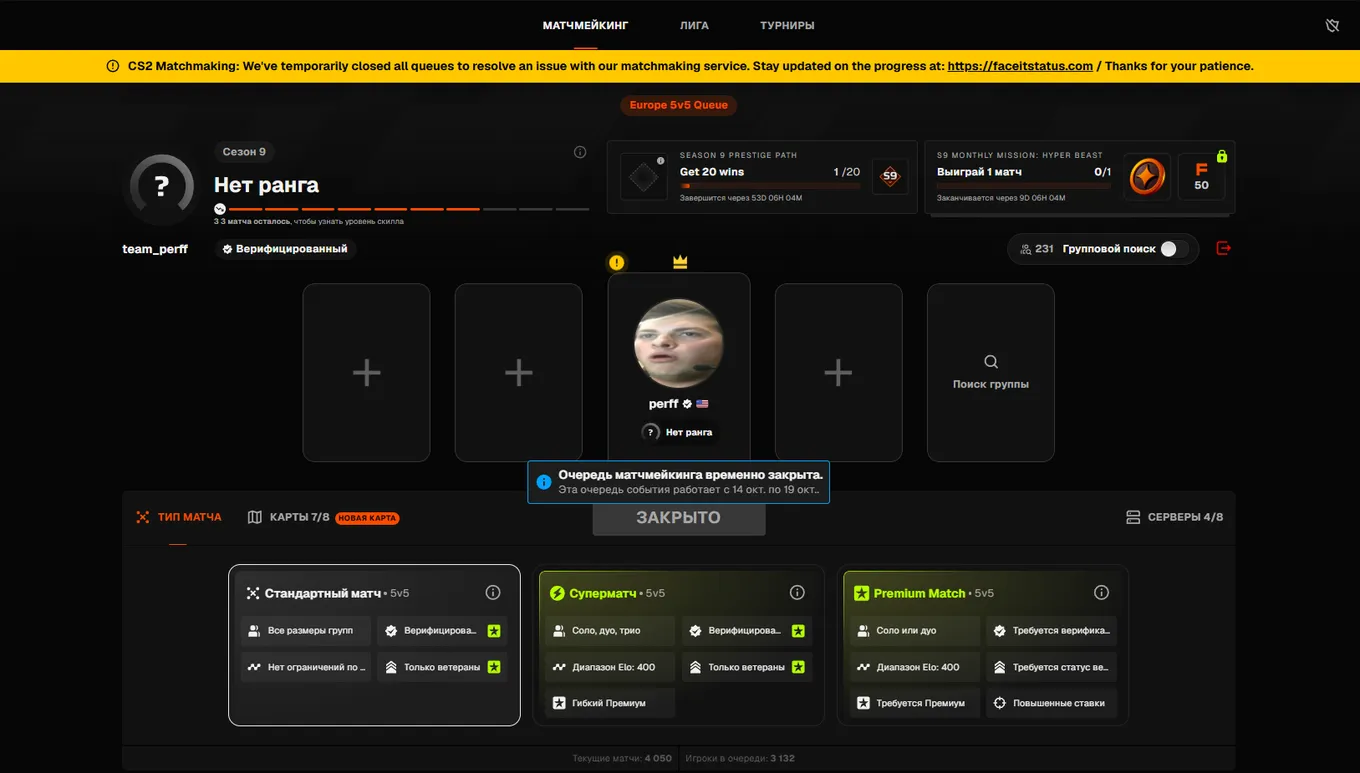The width and height of the screenshot is (1360, 773).
Task: Open the Hyper Beast mission orange icon
Action: pos(1147,177)
